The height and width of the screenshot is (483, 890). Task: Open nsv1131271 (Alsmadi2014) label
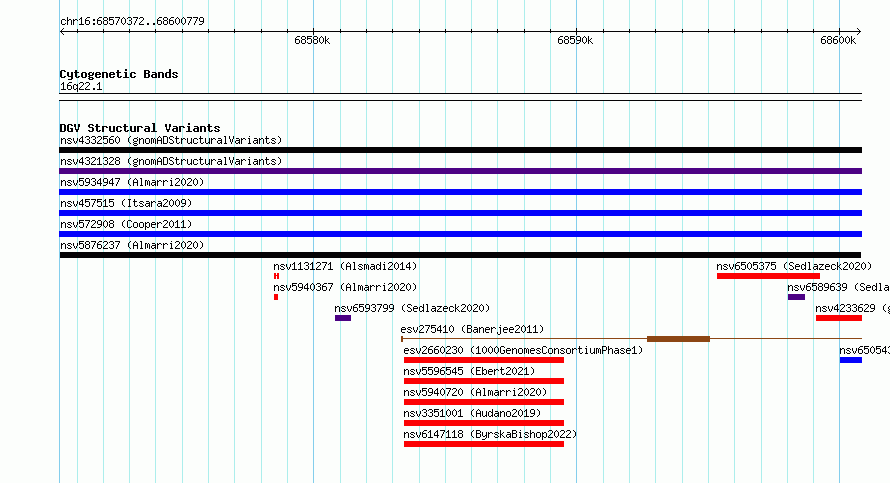tap(345, 266)
